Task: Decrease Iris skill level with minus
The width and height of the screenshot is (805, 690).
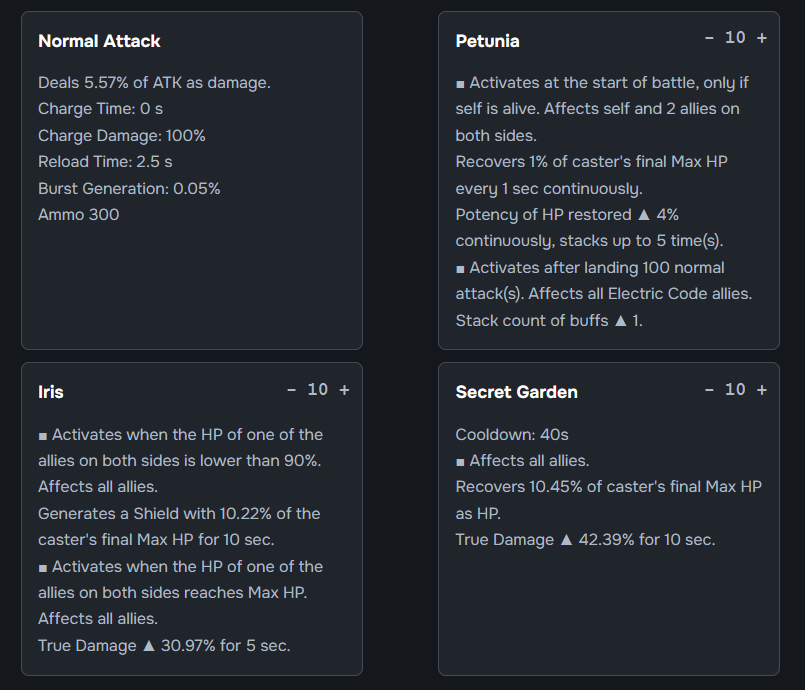Action: tap(292, 390)
